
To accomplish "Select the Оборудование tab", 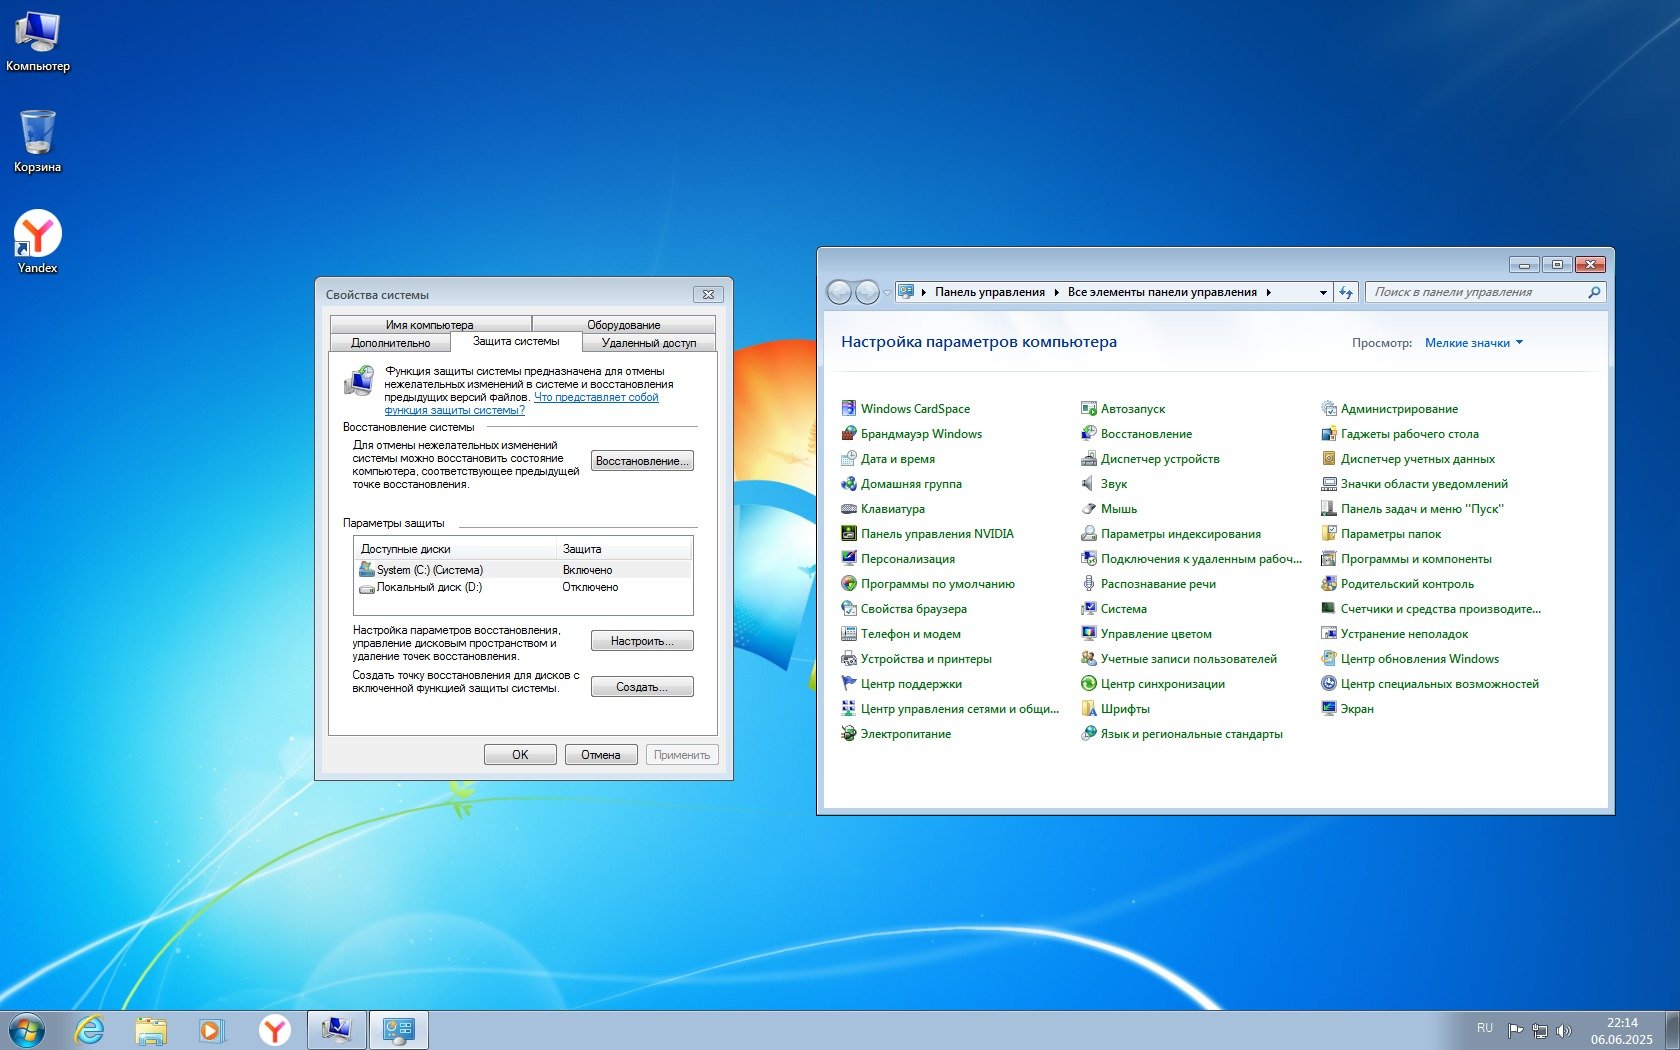I will [623, 325].
